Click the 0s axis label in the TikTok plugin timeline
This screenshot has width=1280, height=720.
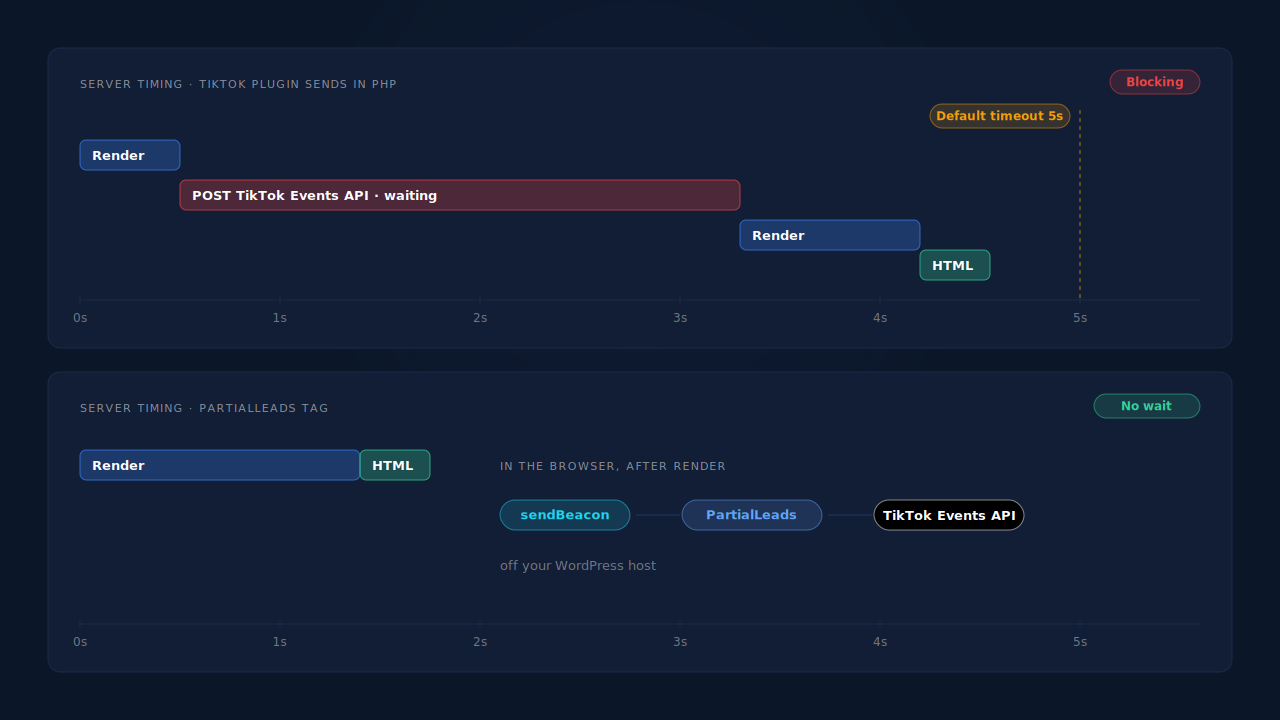(80, 318)
